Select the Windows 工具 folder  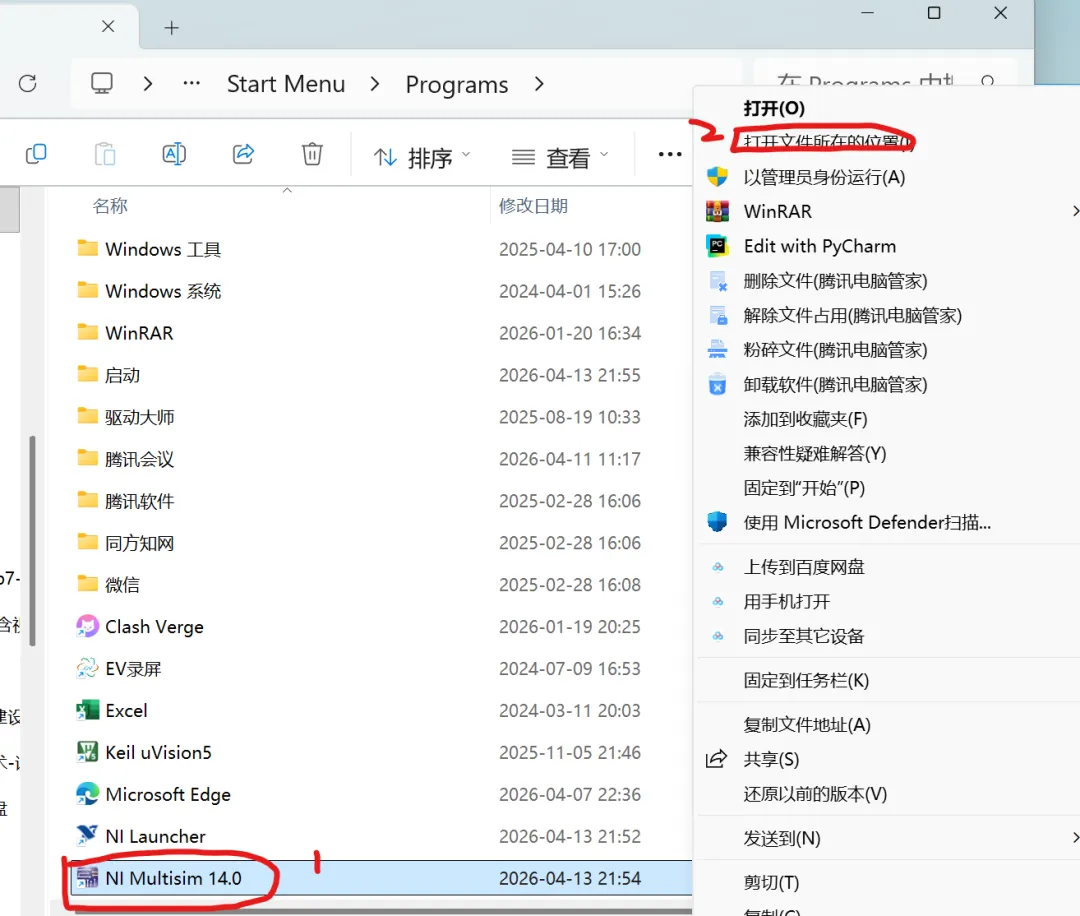pos(163,249)
